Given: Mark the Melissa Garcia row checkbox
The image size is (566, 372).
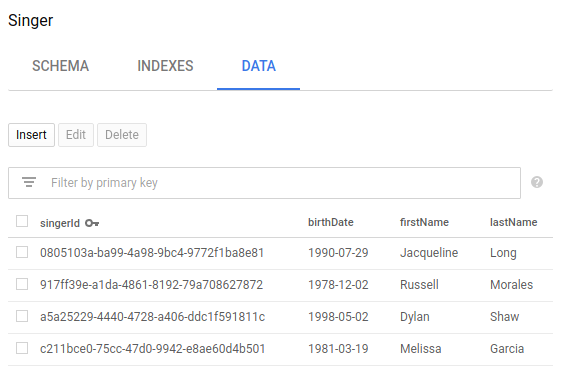Looking at the screenshot, I should (x=22, y=349).
